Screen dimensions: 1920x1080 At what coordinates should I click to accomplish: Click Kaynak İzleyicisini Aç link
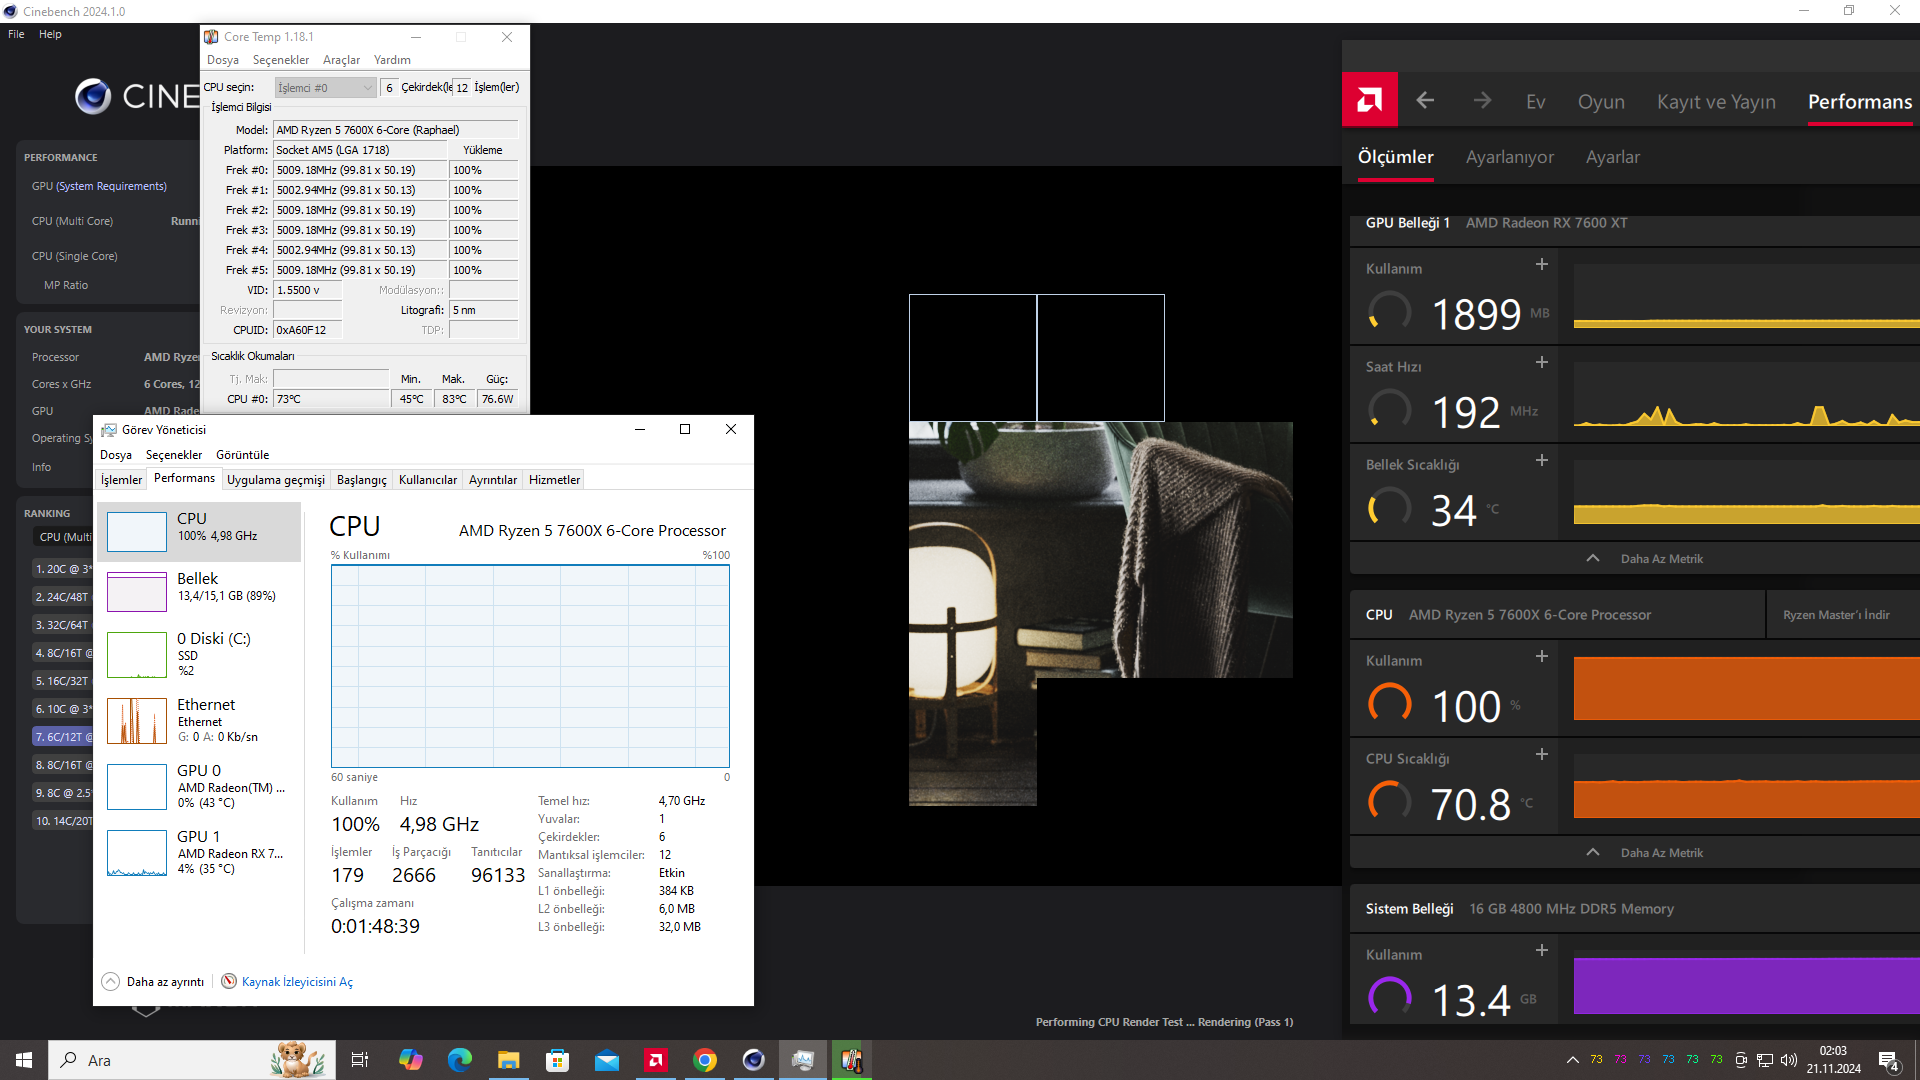click(x=297, y=982)
